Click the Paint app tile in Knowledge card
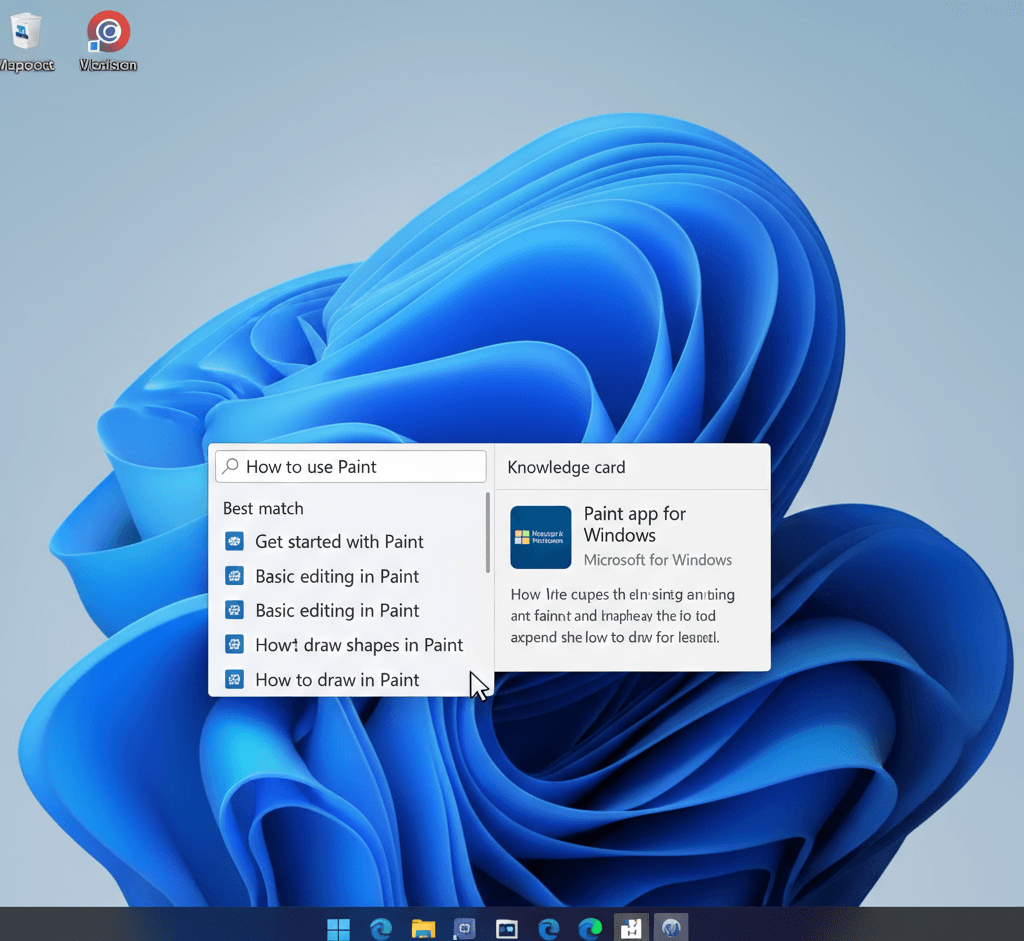The height and width of the screenshot is (941, 1024). coord(540,537)
